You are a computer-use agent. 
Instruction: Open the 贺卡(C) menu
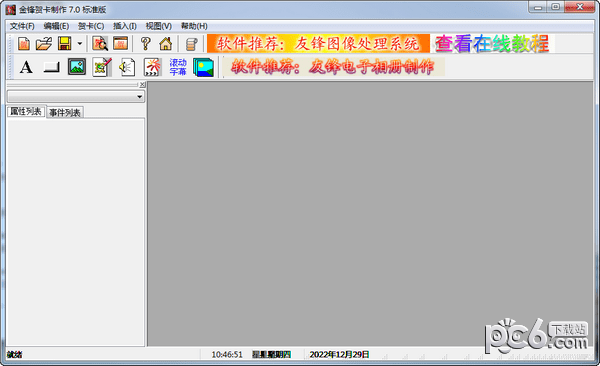tap(91, 26)
